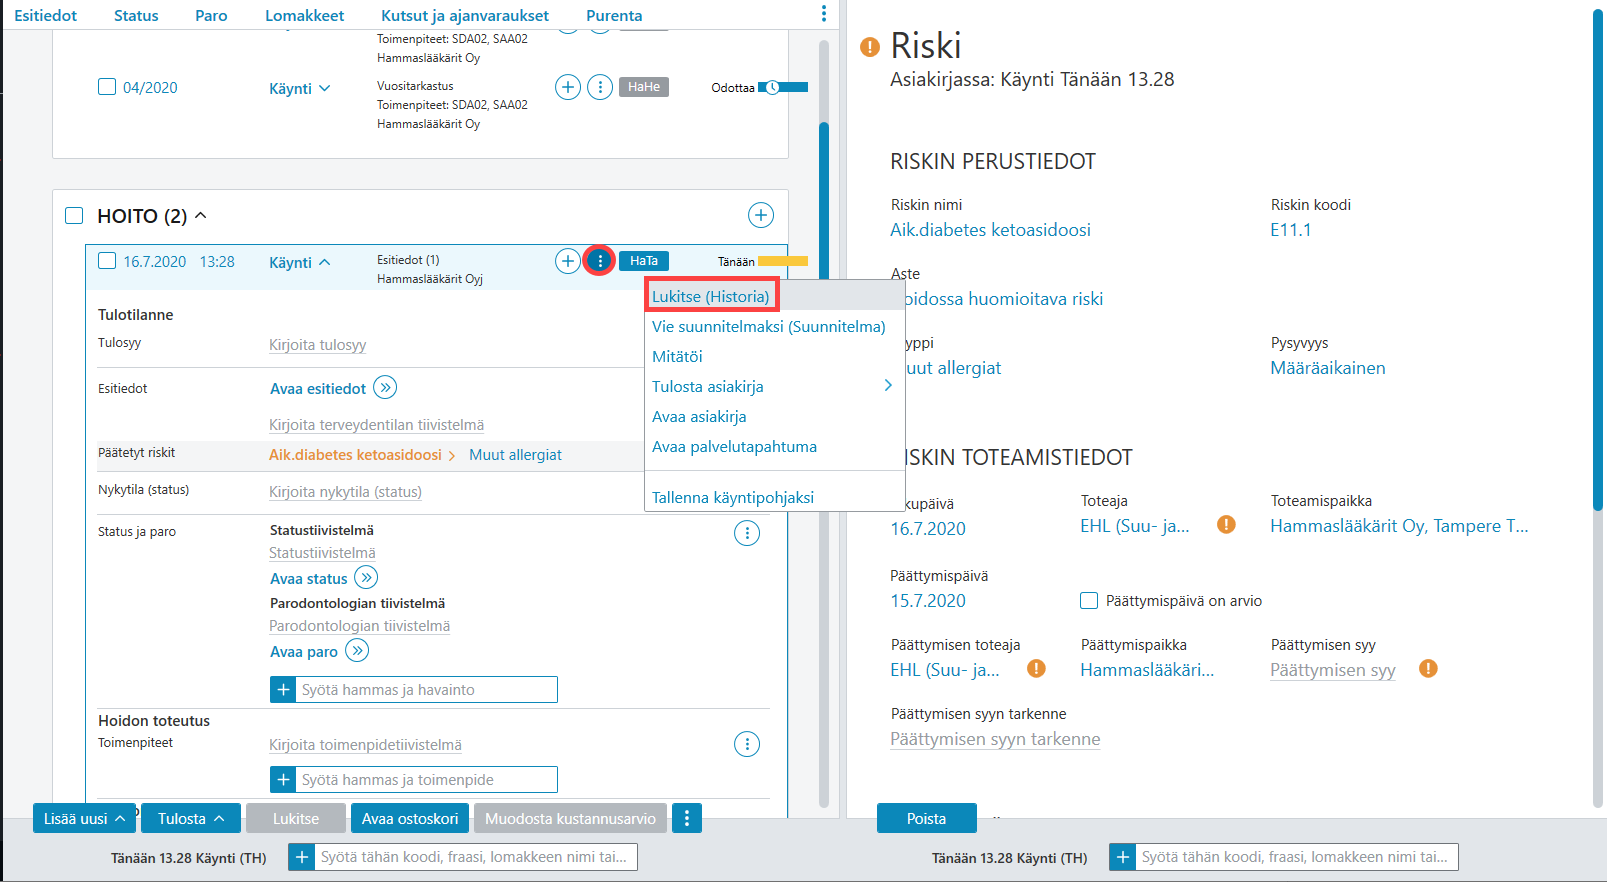Open the Aik.diabetes ketoasidoosi risk link
Screen dimensions: 1607x882
[x=355, y=454]
